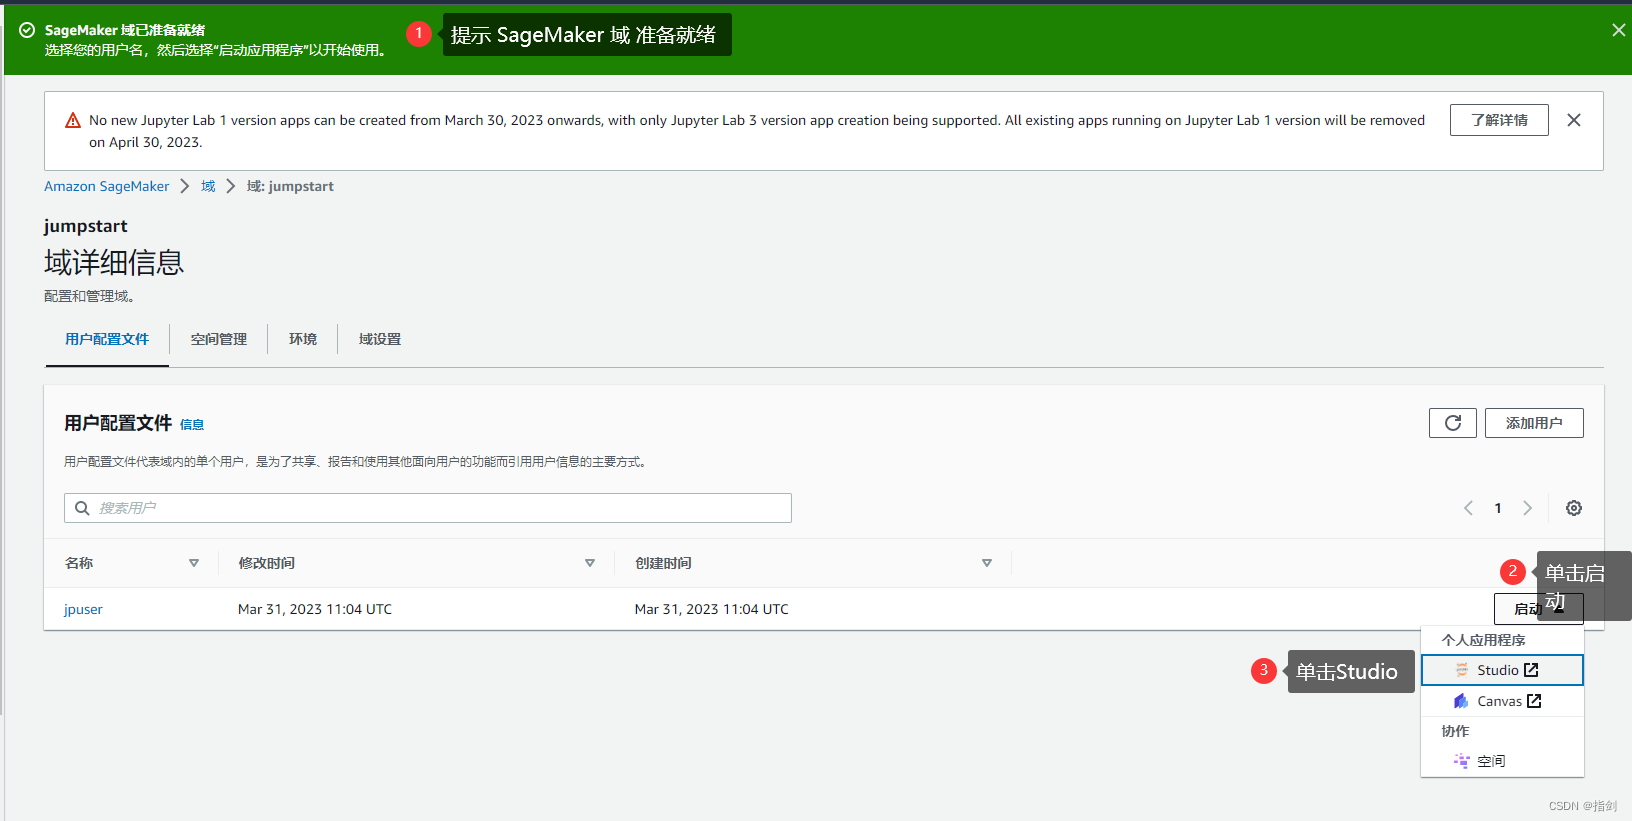Sort by 修改时间 column arrow
Image resolution: width=1632 pixels, height=821 pixels.
tap(590, 563)
